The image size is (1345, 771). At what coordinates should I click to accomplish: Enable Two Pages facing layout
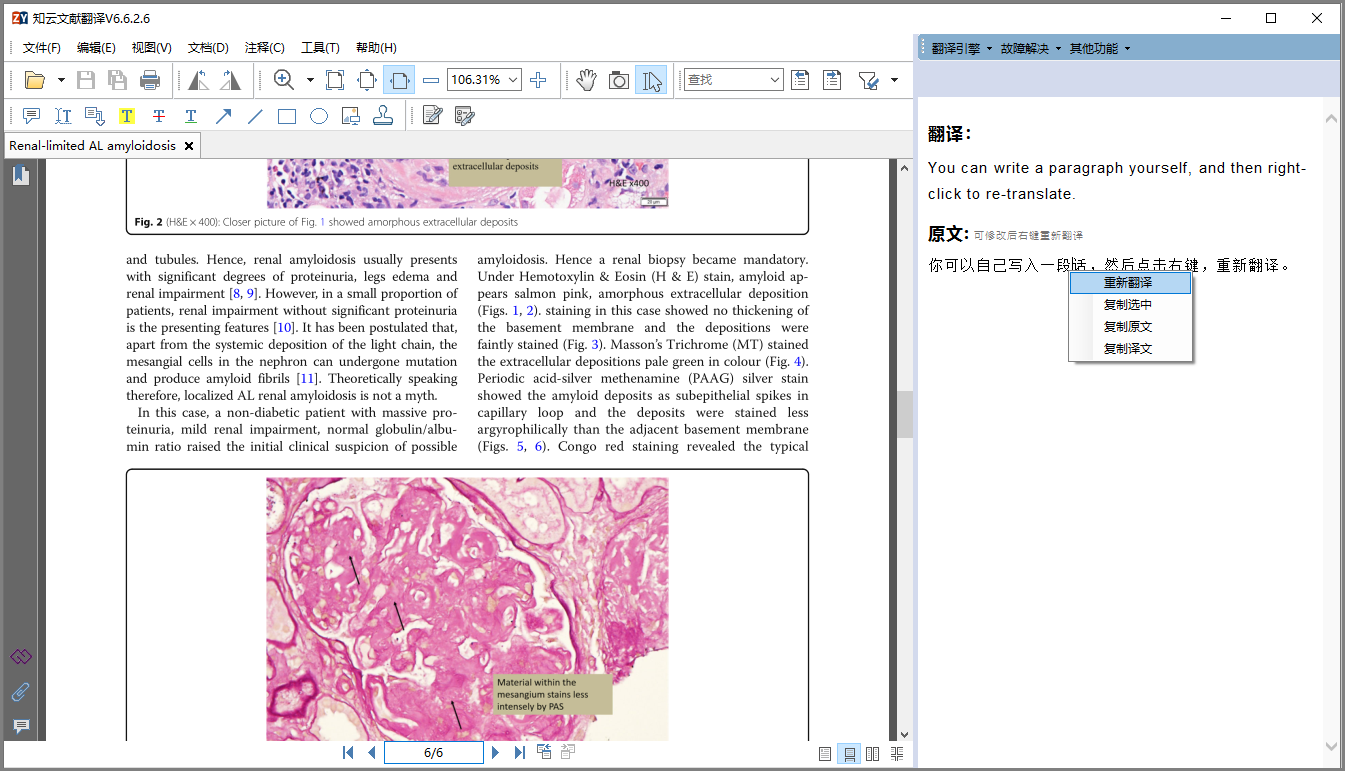(873, 754)
